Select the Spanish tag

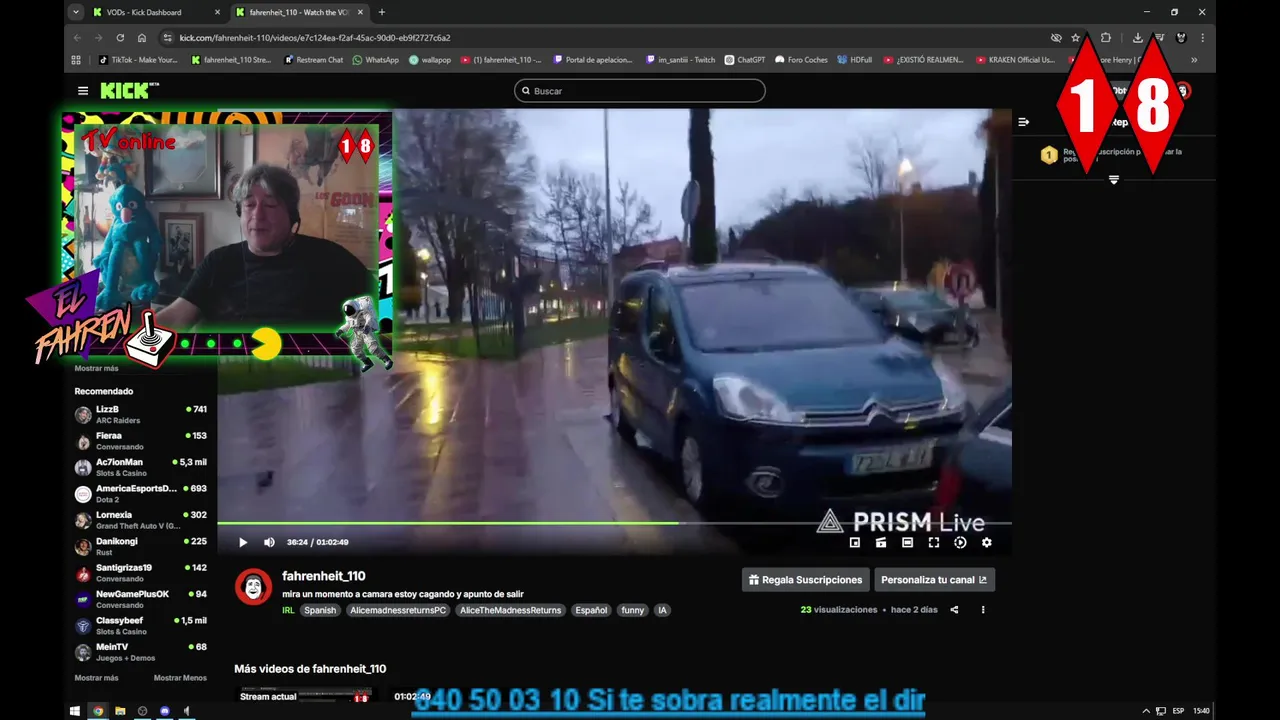320,610
